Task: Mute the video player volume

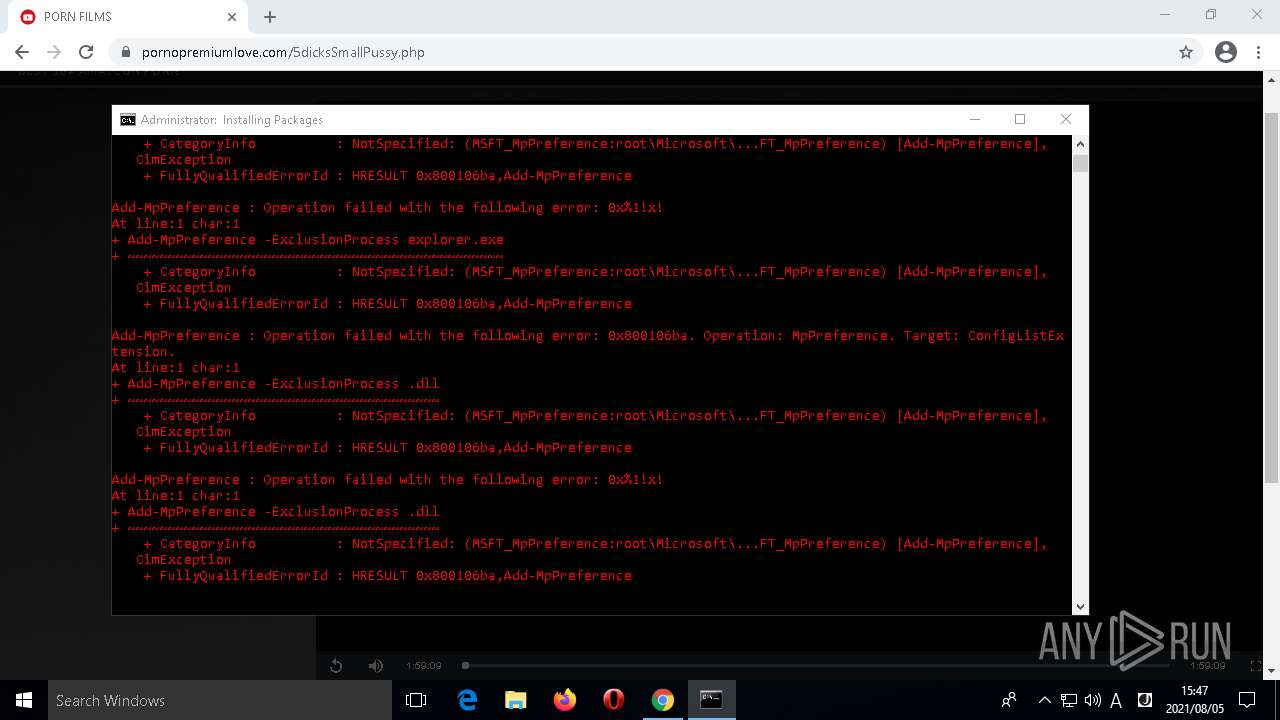Action: (375, 666)
